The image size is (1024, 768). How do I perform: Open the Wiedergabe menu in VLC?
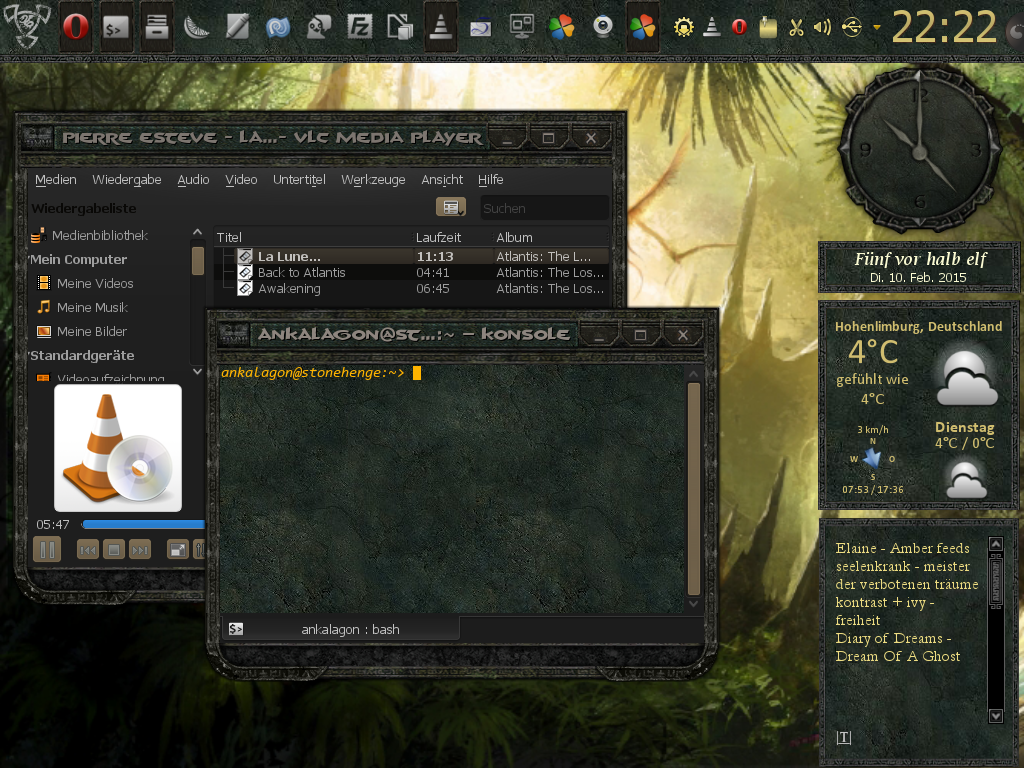pos(127,180)
